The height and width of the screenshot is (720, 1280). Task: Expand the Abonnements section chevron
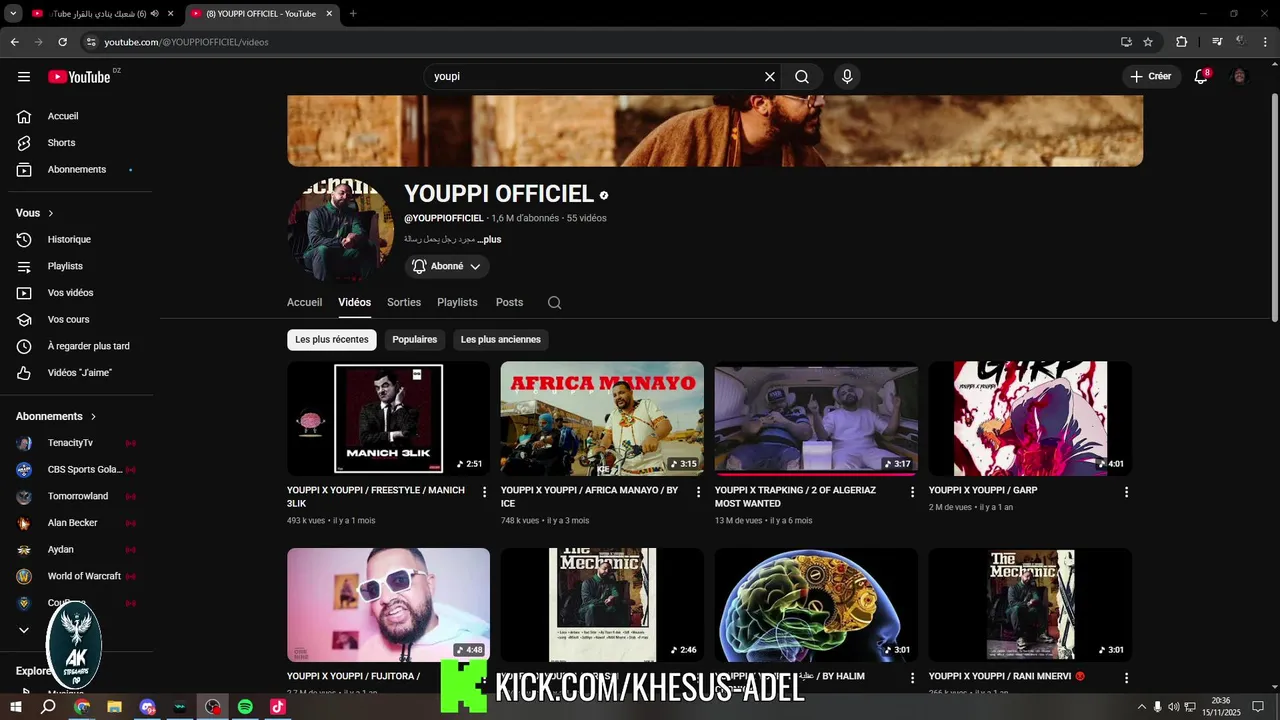coord(93,416)
